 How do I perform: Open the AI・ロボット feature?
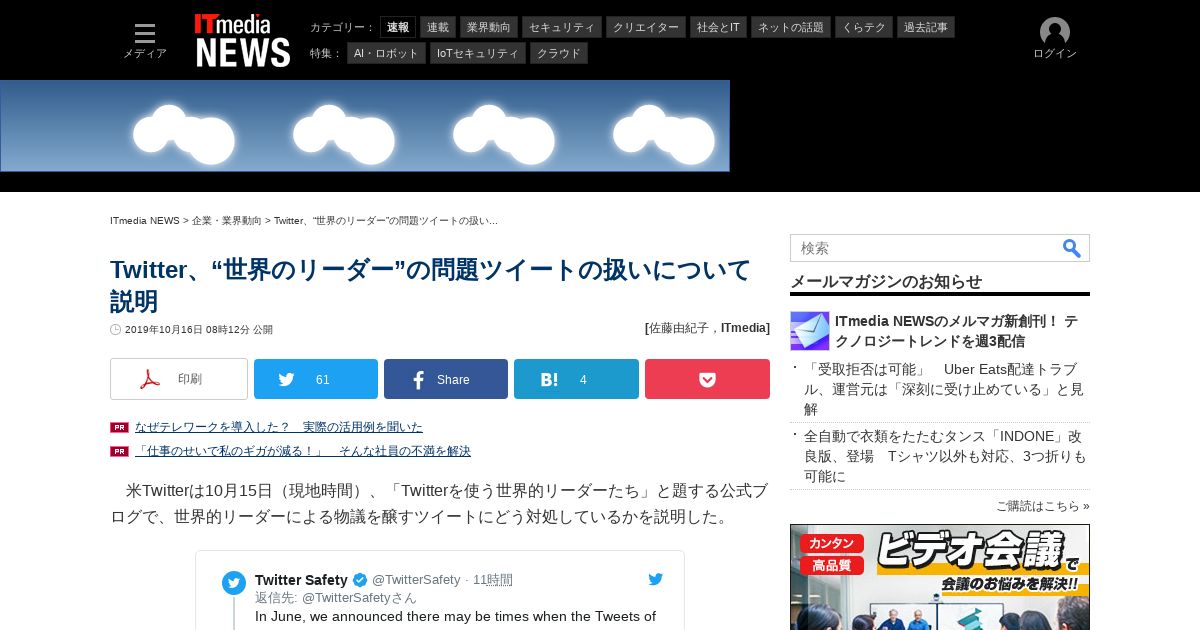387,53
